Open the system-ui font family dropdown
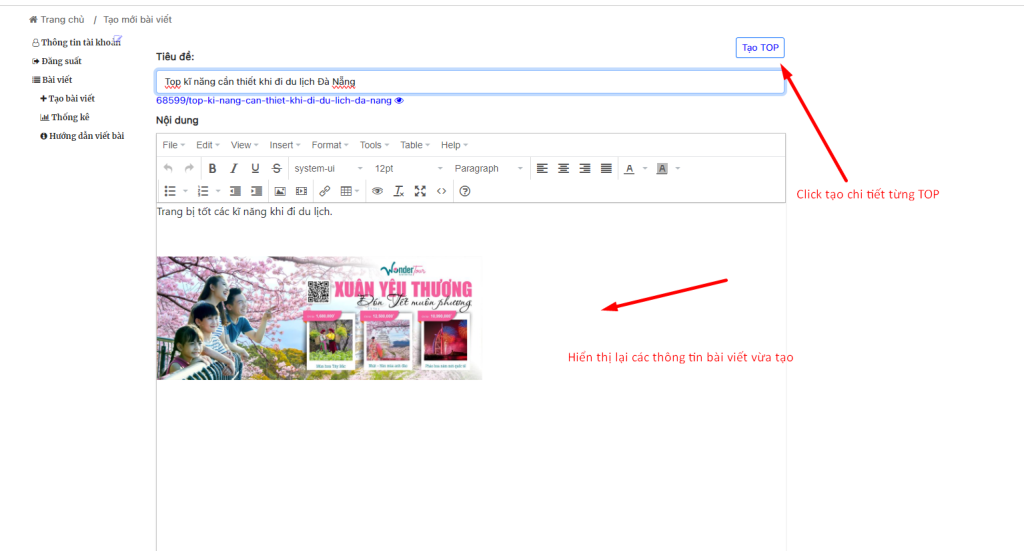Screen dimensions: 1024x551 point(327,169)
